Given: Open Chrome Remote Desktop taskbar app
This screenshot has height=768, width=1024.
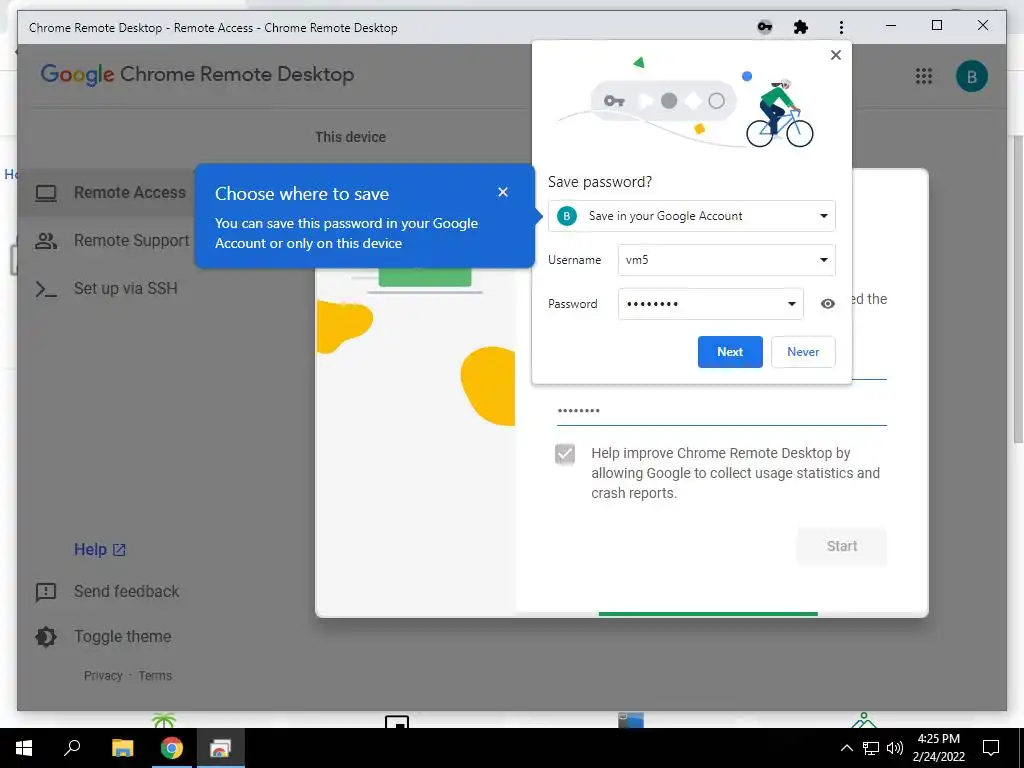Looking at the screenshot, I should point(221,748).
